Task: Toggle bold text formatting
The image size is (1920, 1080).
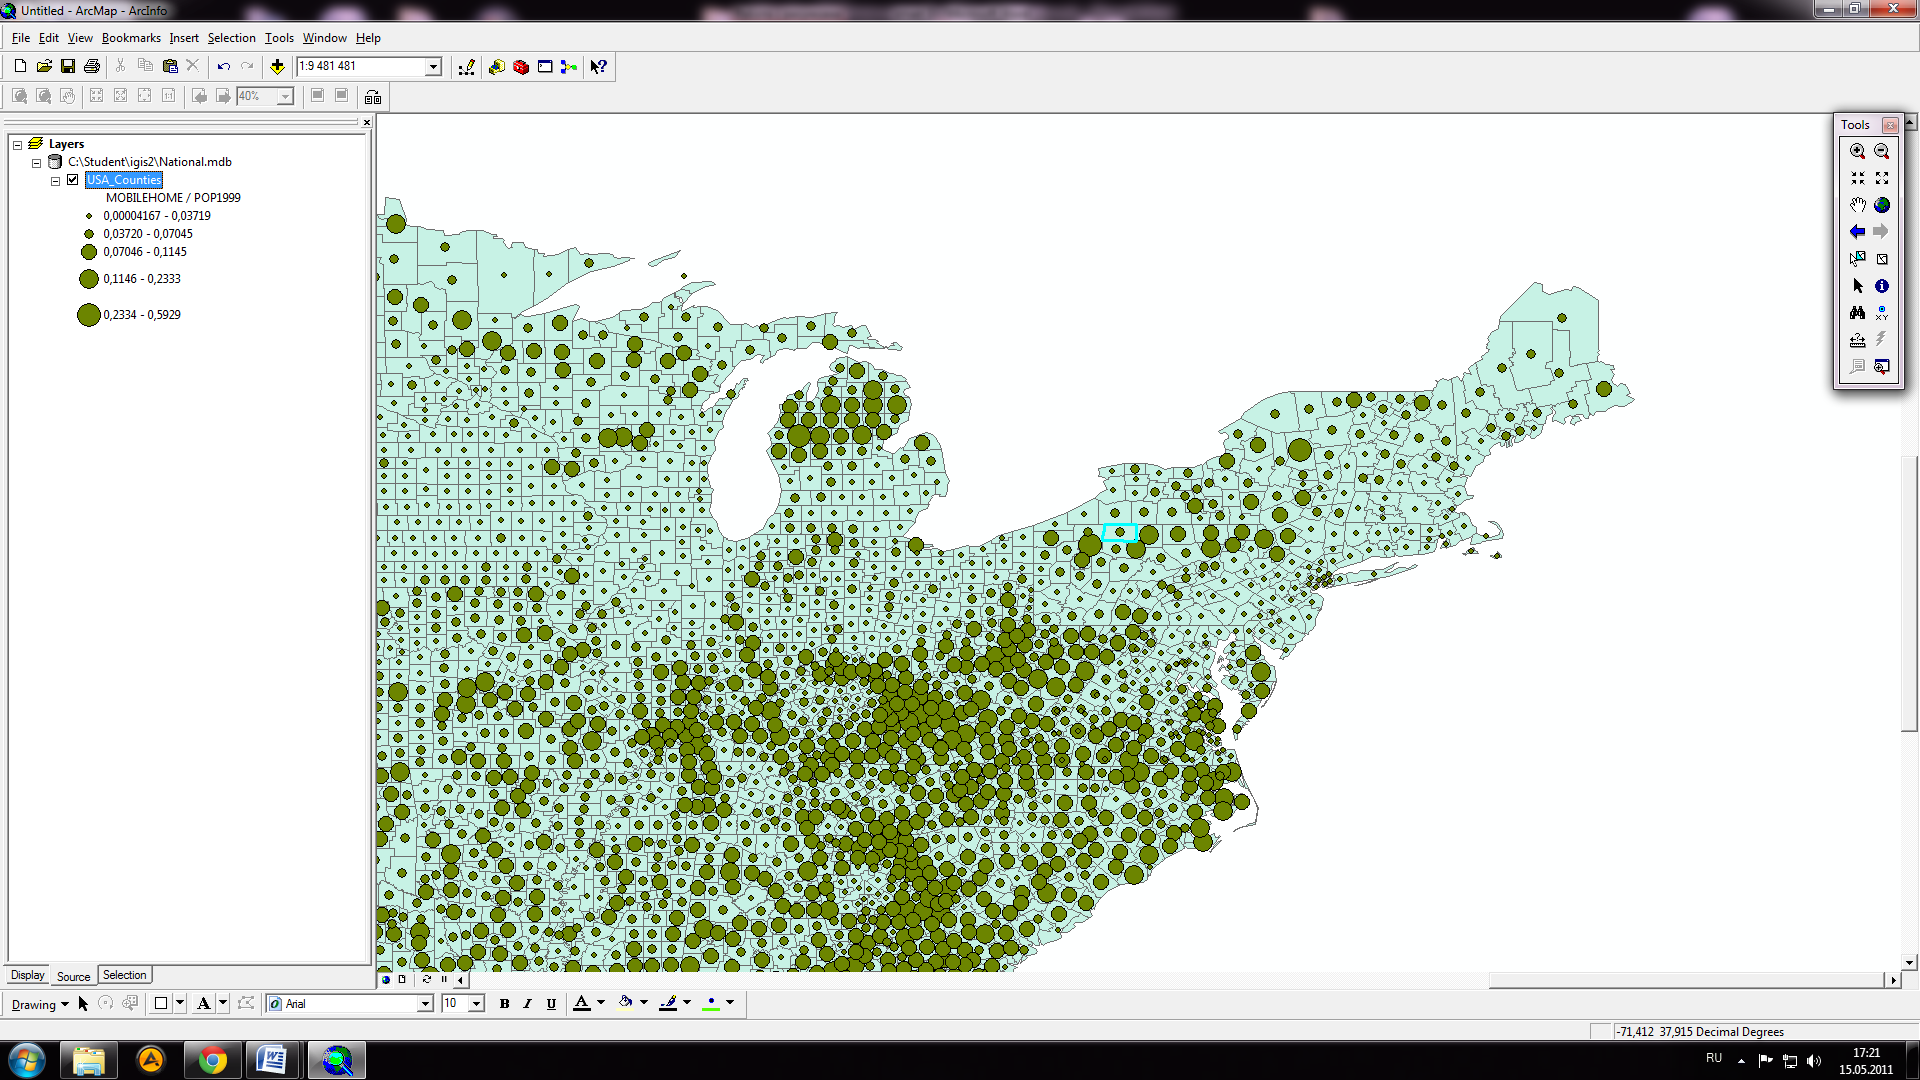Action: 504,1004
